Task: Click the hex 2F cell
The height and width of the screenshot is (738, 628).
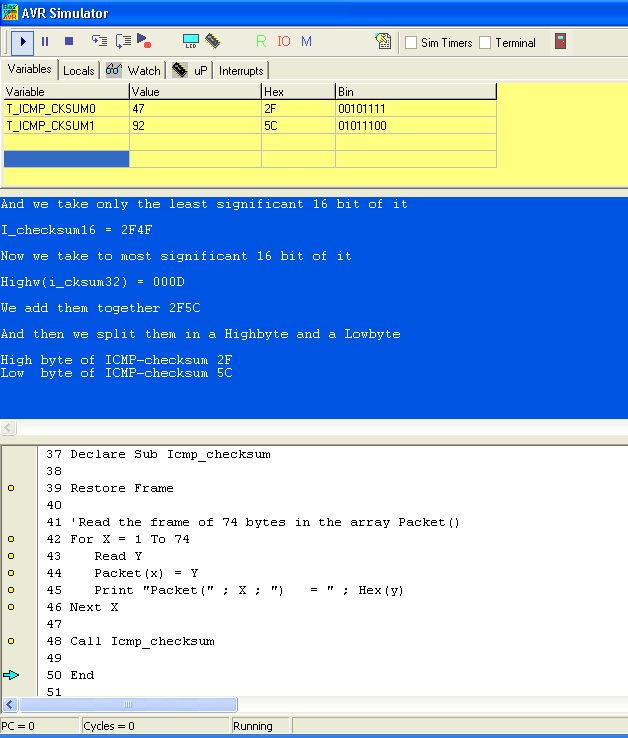Action: coord(298,109)
